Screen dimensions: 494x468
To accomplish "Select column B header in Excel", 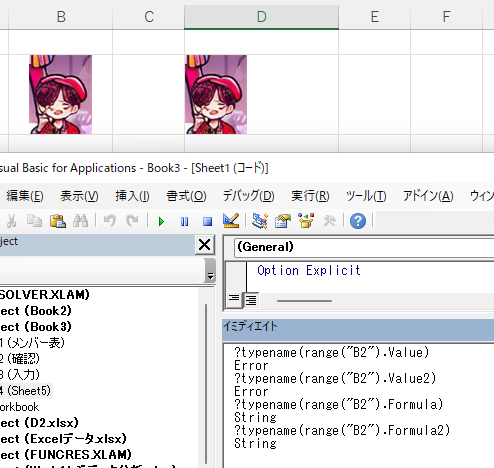I will point(61,16).
